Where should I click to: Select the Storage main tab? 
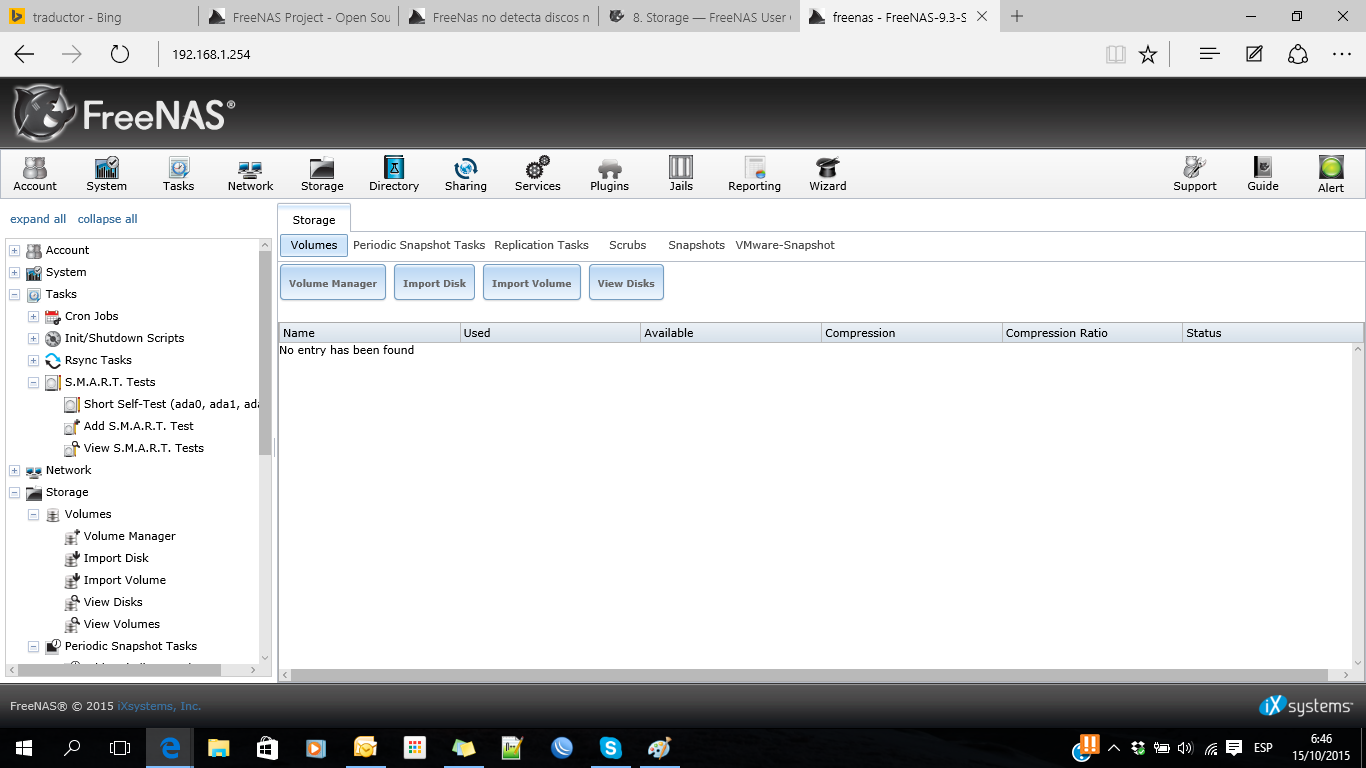[314, 219]
